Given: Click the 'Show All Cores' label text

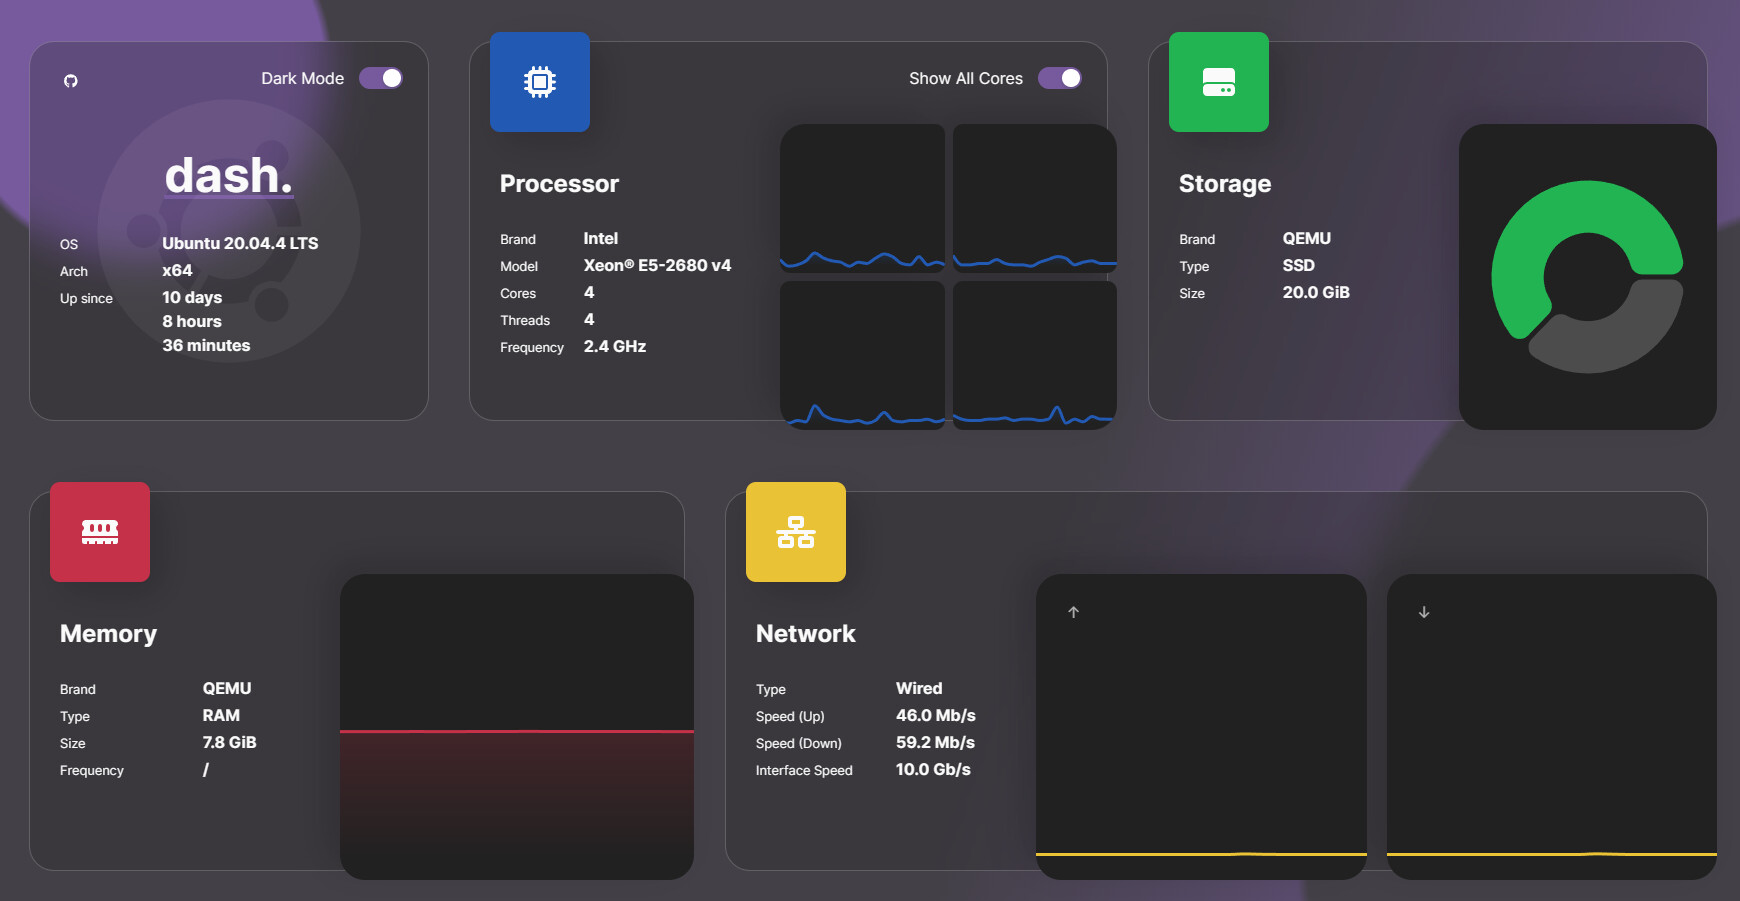Looking at the screenshot, I should [x=966, y=78].
